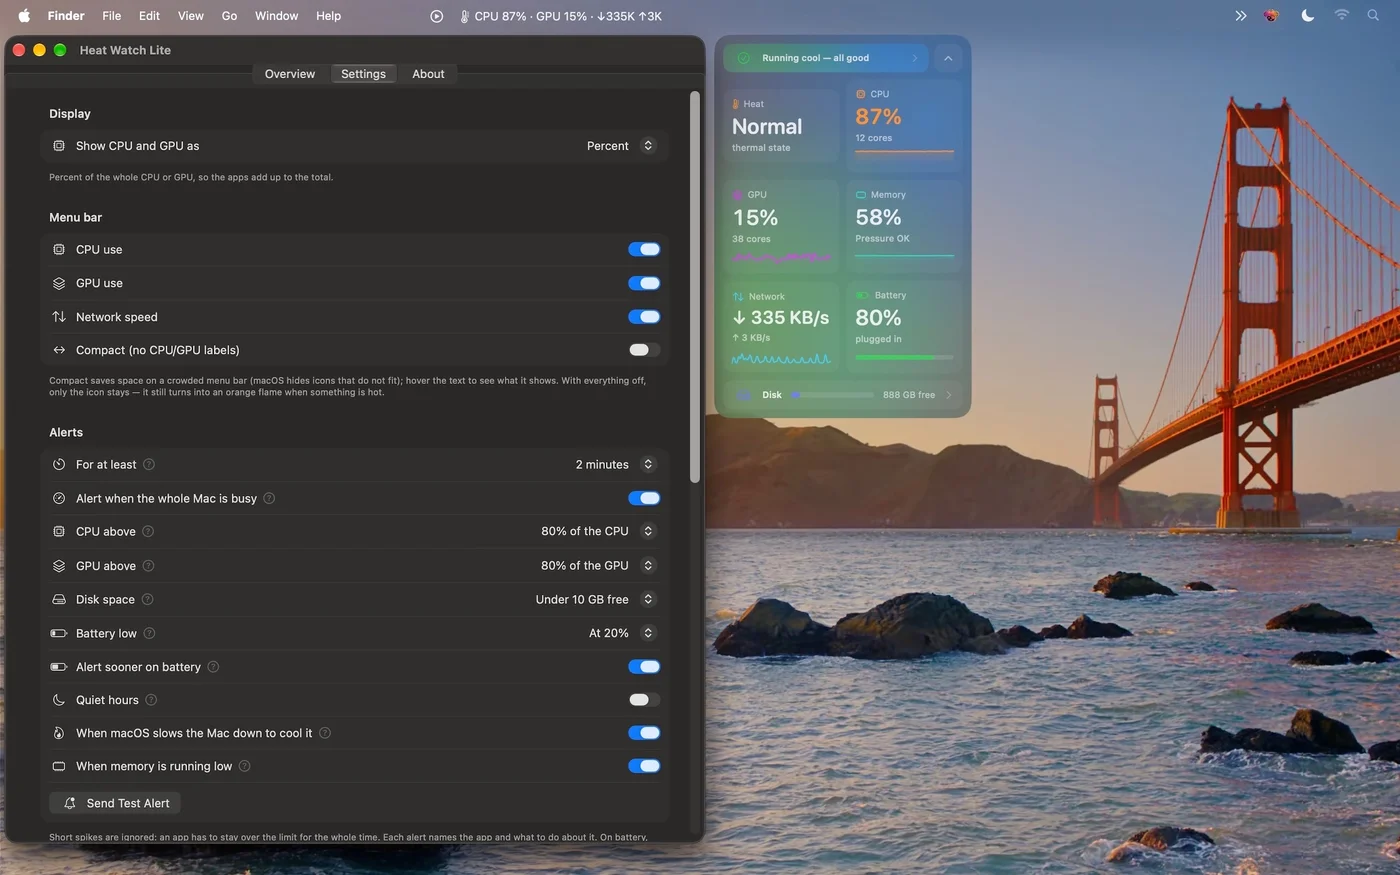The width and height of the screenshot is (1400, 875).
Task: Open the For at least 2 minutes dropdown
Action: click(x=615, y=464)
